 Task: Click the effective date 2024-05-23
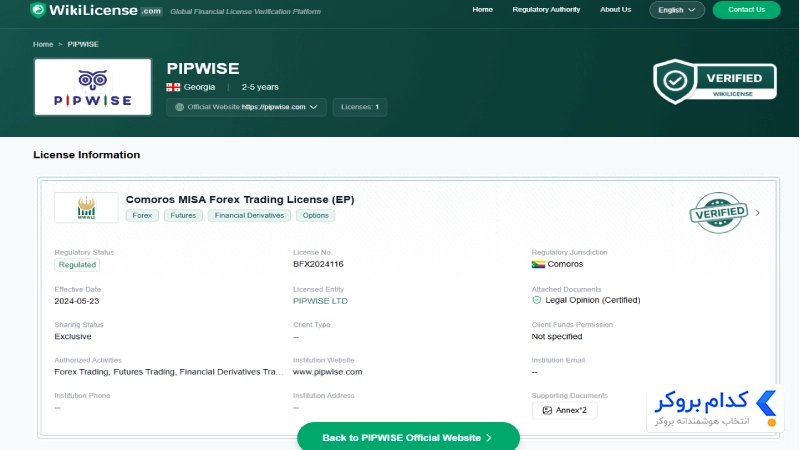(x=77, y=301)
